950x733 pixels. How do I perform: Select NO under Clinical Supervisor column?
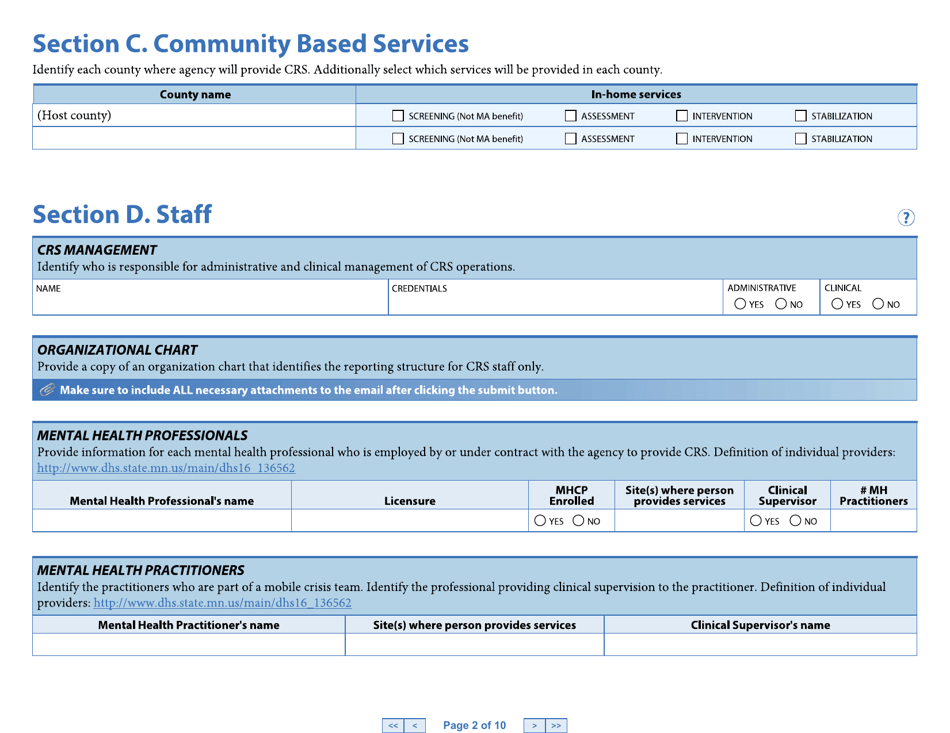(x=796, y=520)
